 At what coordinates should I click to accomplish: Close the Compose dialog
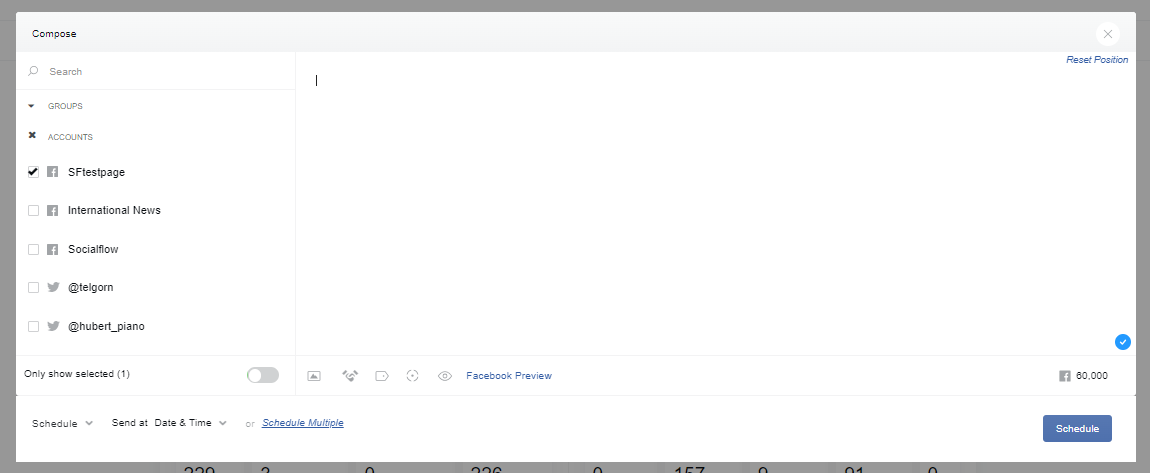1107,34
